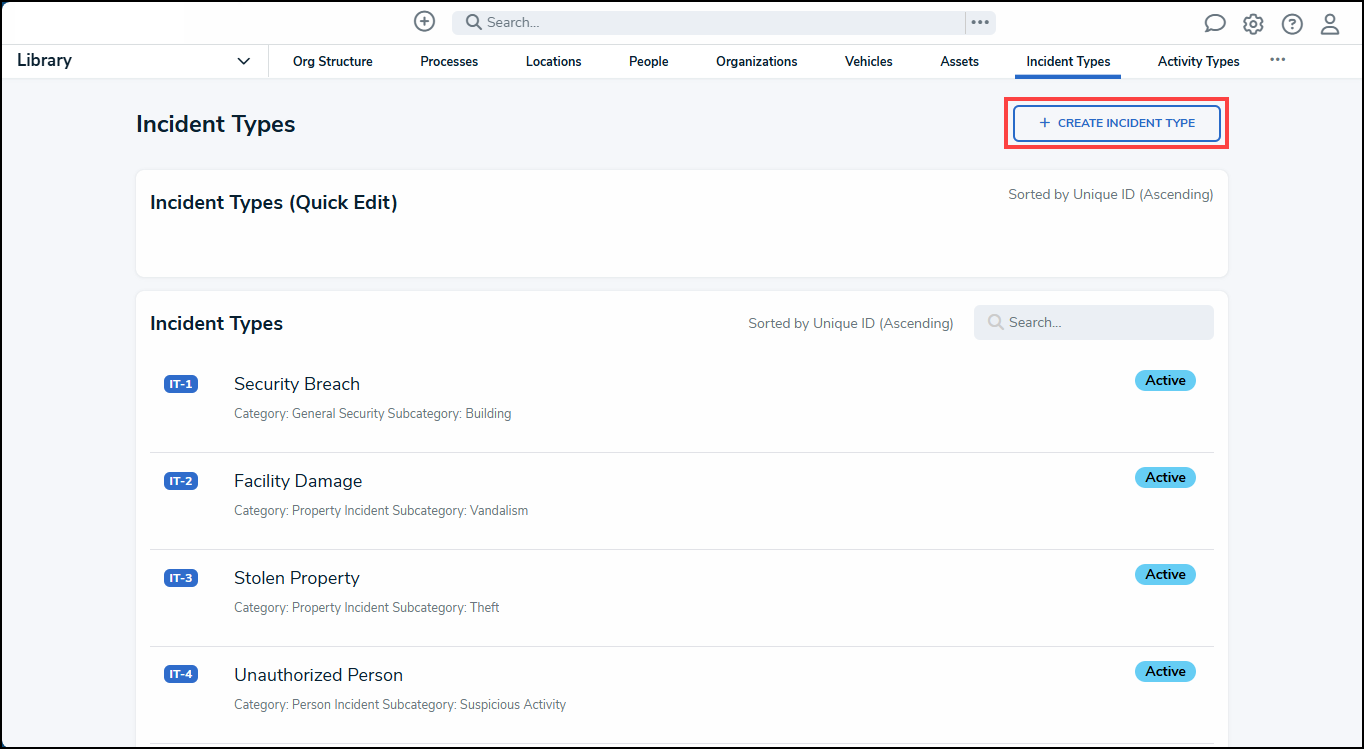
Task: Click the IT-1 identifier badge
Action: (181, 384)
